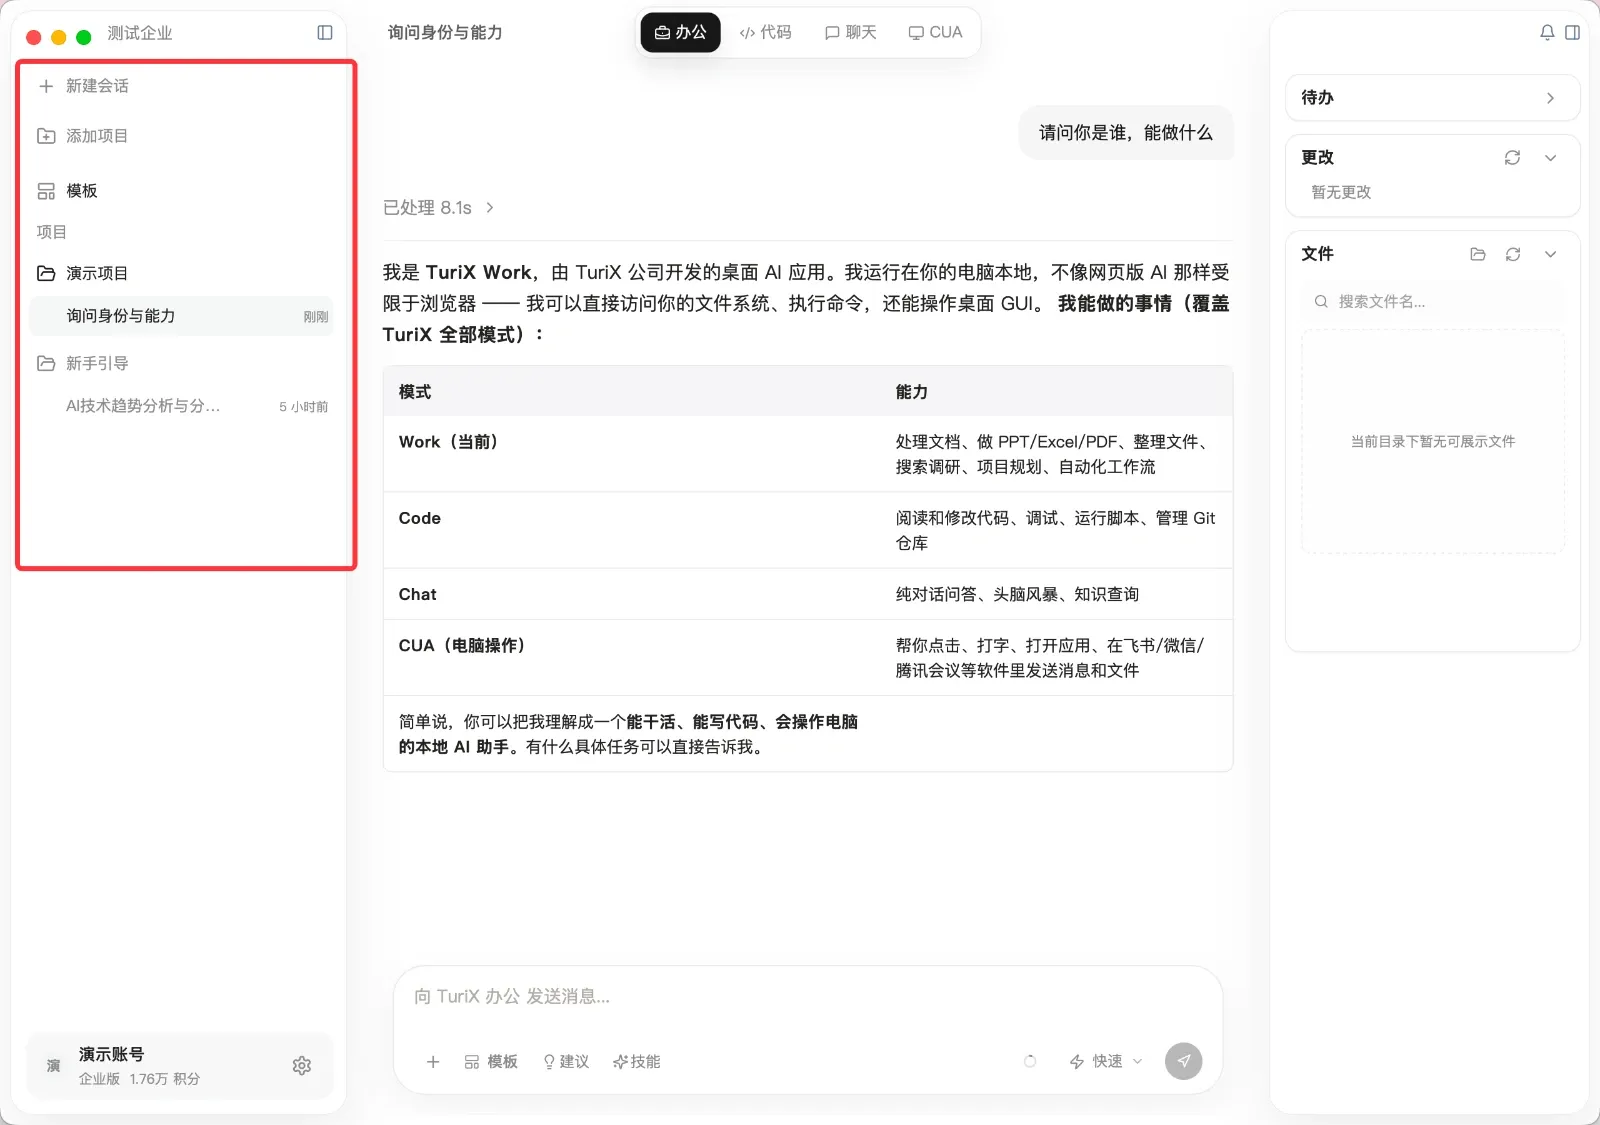Screen dimensions: 1600x1125
Task: Click the lightning icon beside 快速
Action: pyautogui.click(x=1077, y=1062)
